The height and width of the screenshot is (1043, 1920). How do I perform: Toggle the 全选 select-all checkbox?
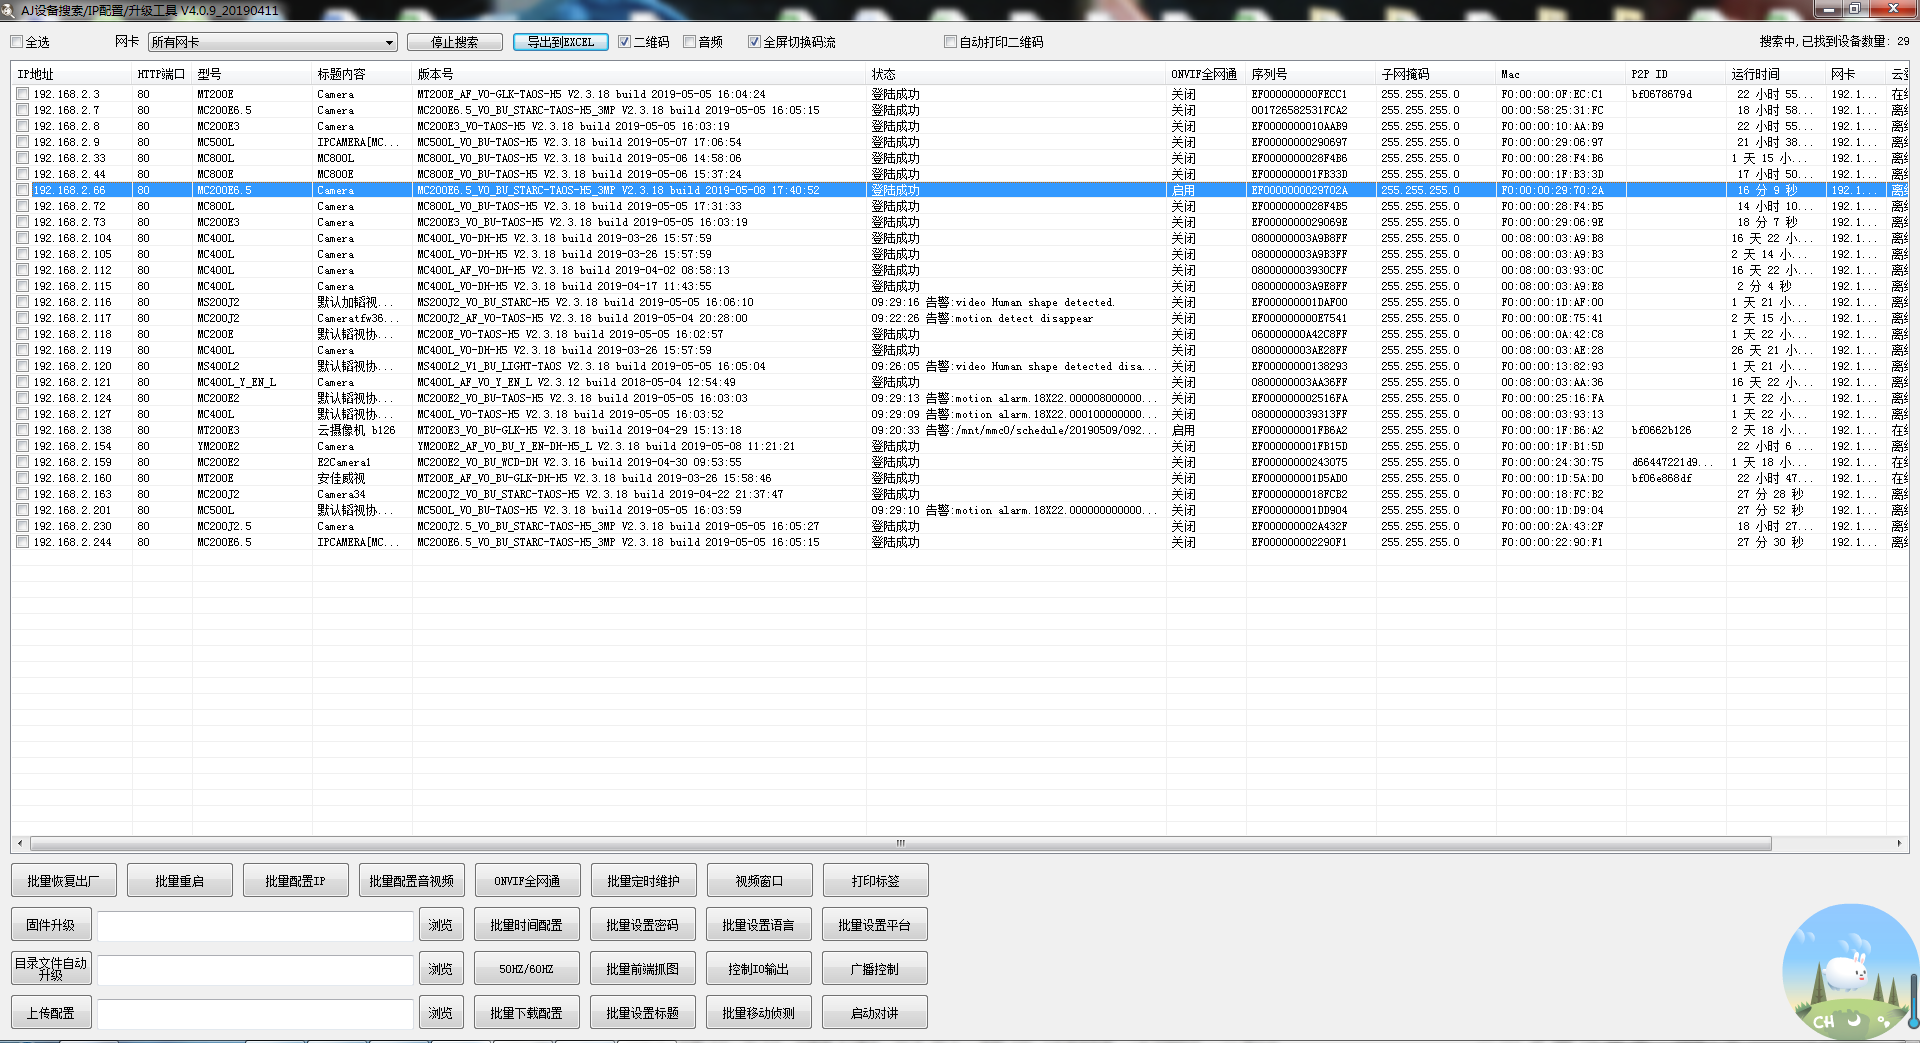click(x=17, y=42)
